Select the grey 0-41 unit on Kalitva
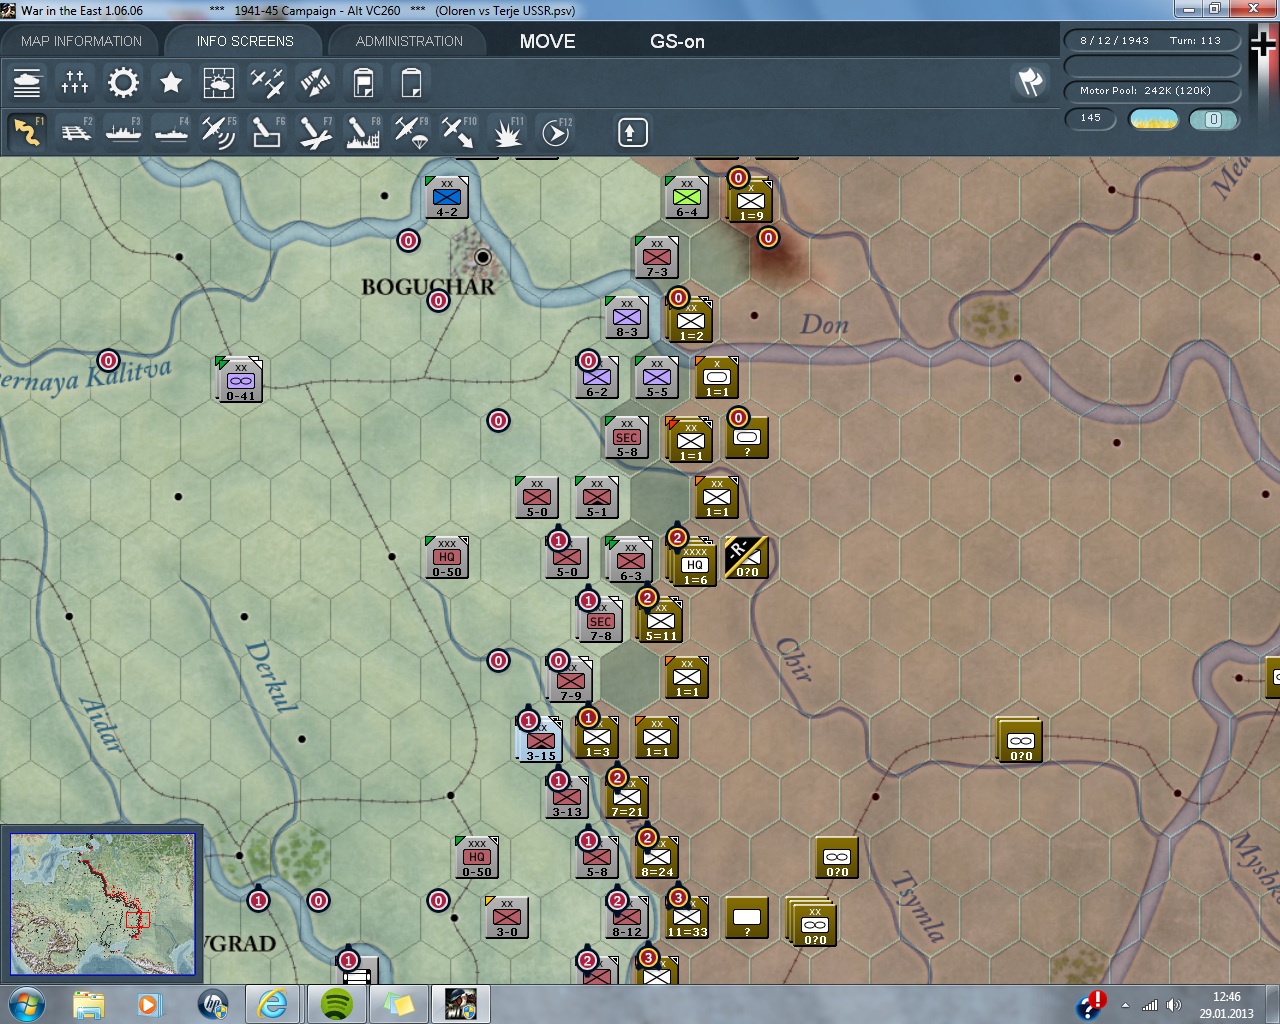The image size is (1280, 1024). point(240,379)
